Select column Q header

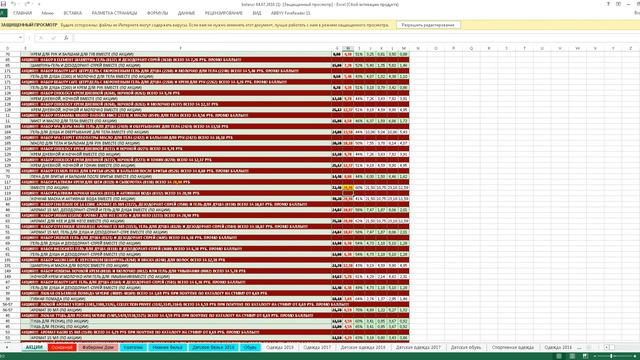(x=471, y=48)
